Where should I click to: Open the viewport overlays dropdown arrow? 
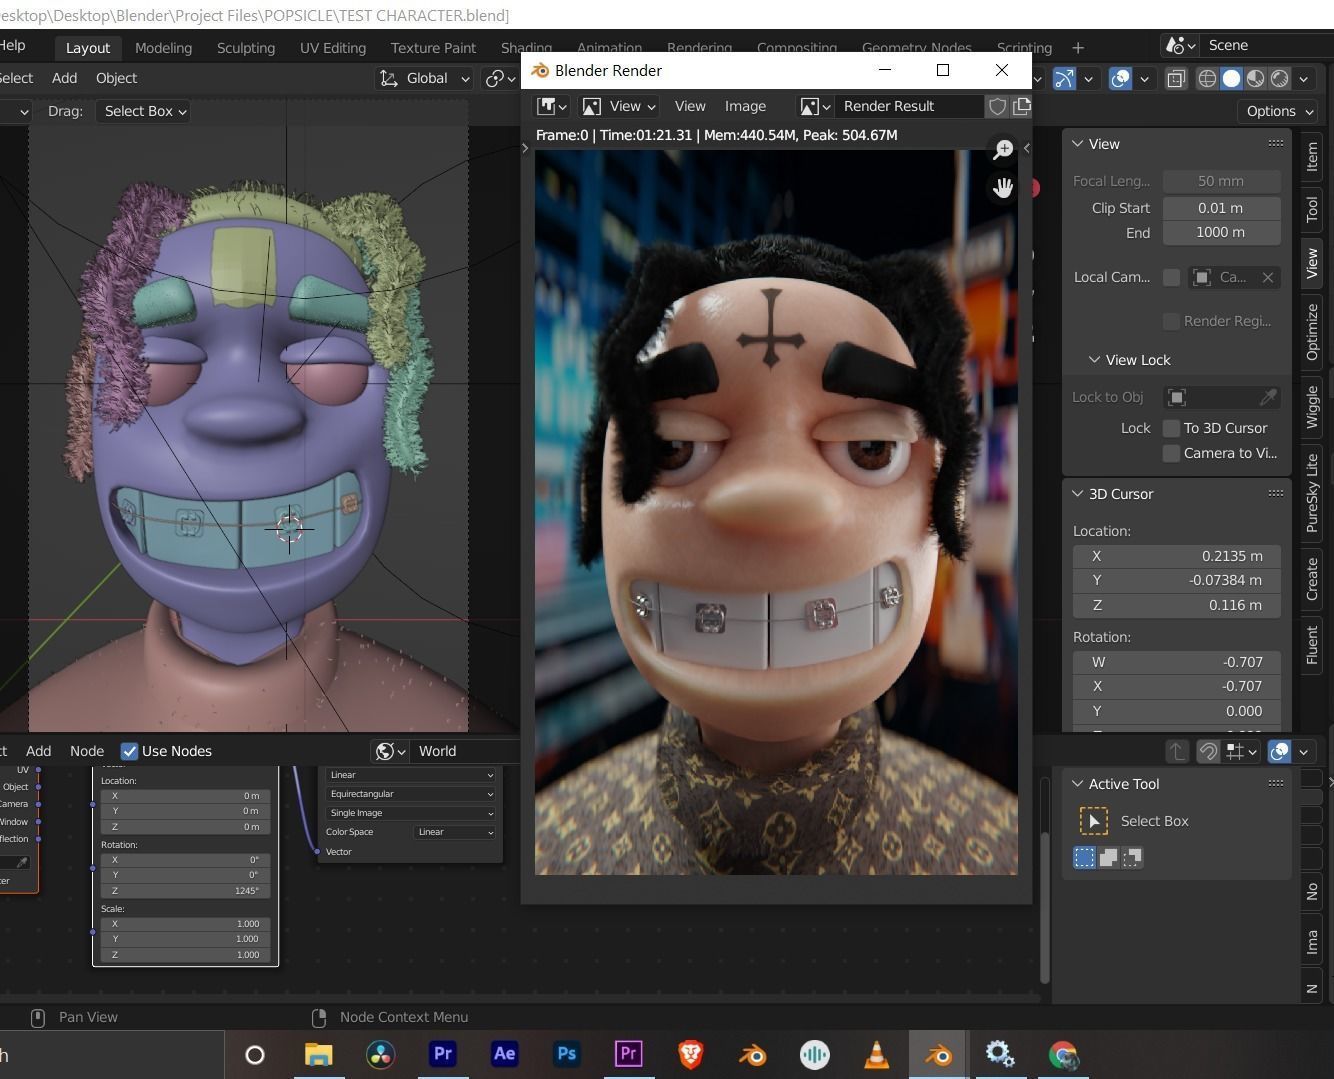(x=1144, y=78)
